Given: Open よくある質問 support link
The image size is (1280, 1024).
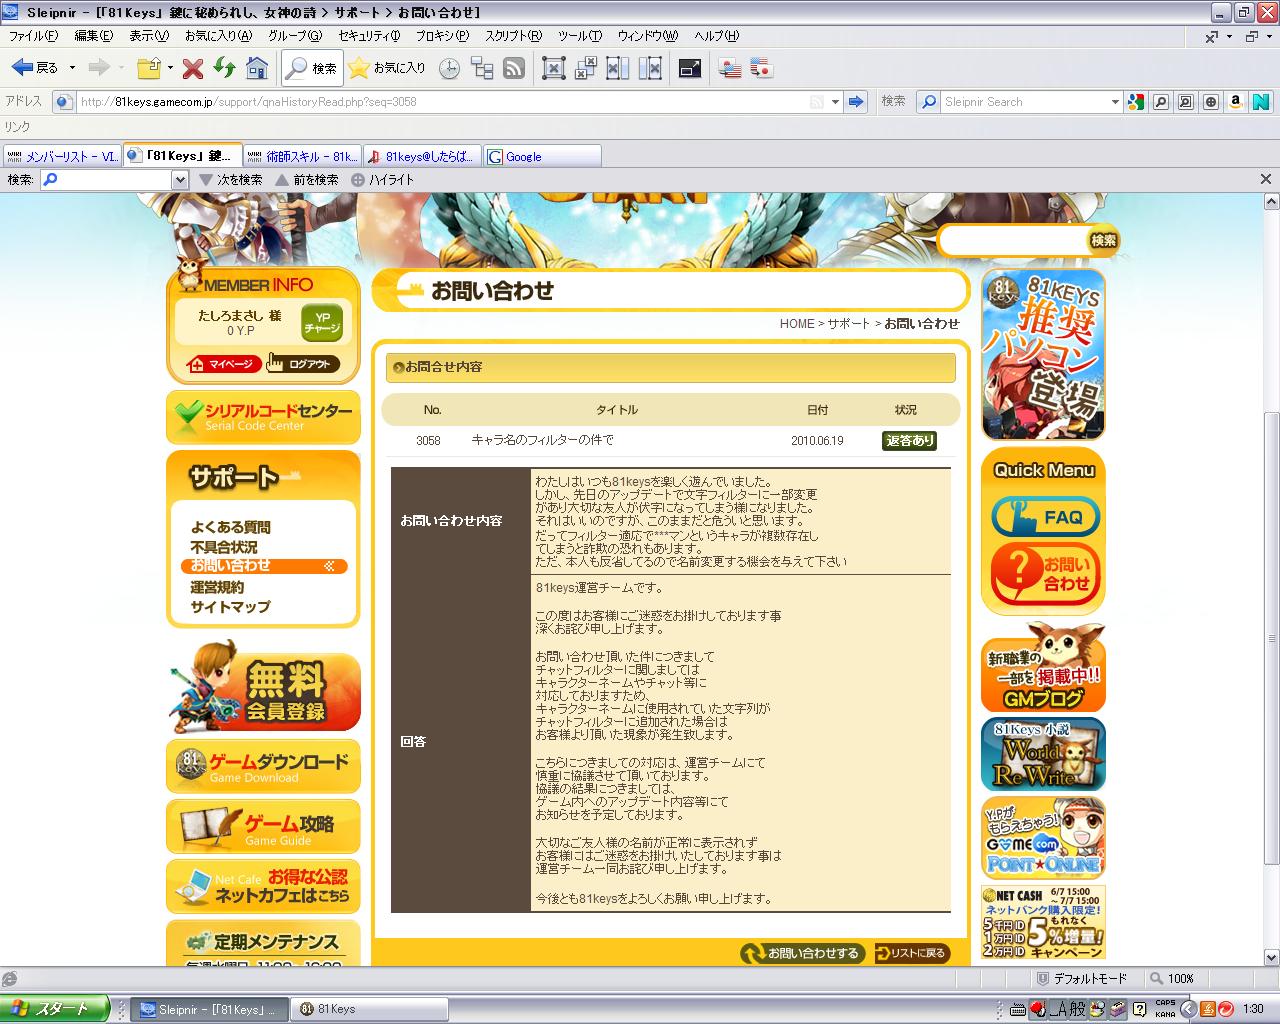Looking at the screenshot, I should (x=231, y=527).
